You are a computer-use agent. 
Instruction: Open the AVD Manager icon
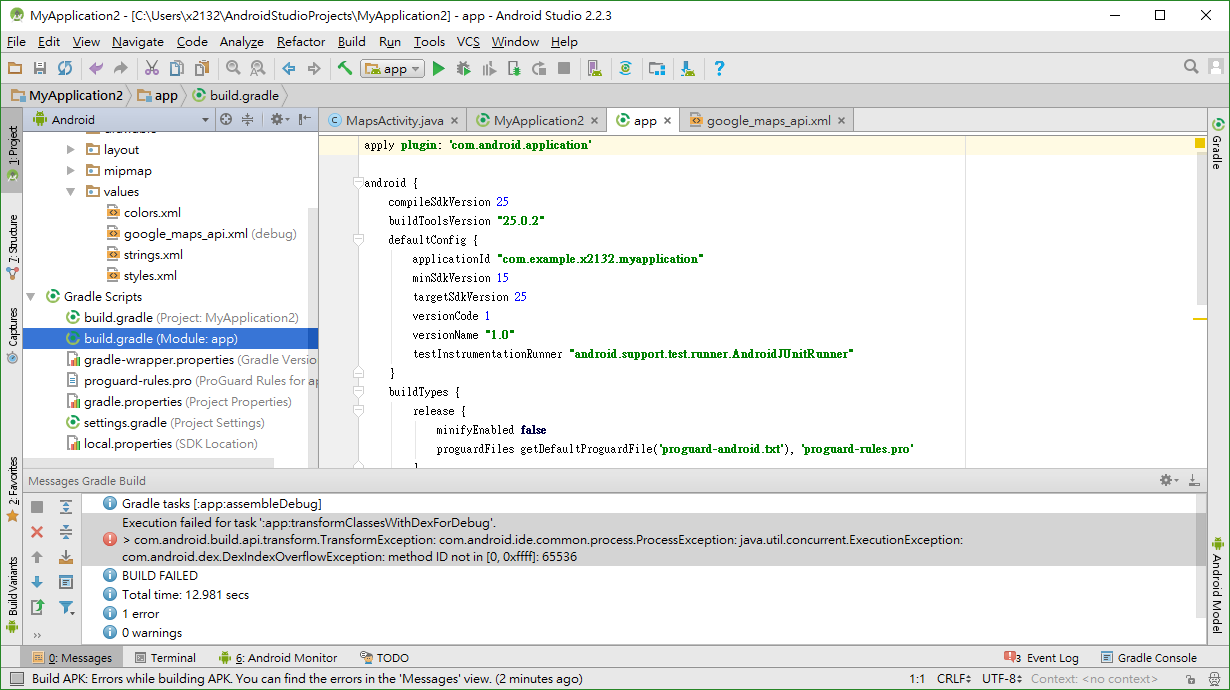(595, 68)
